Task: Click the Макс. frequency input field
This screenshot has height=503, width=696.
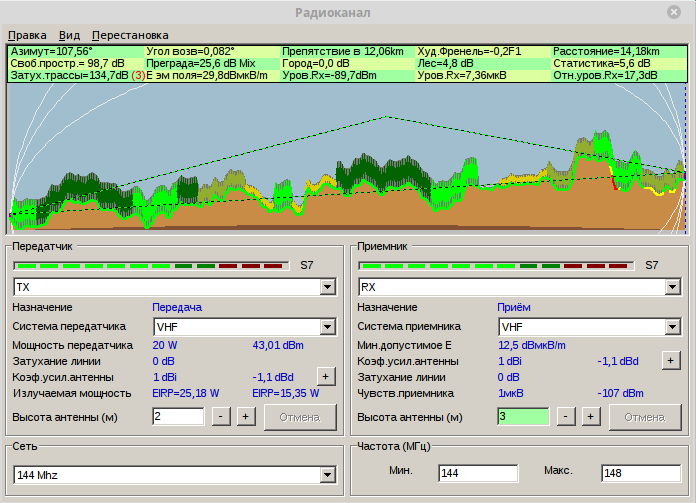Action: [x=640, y=473]
